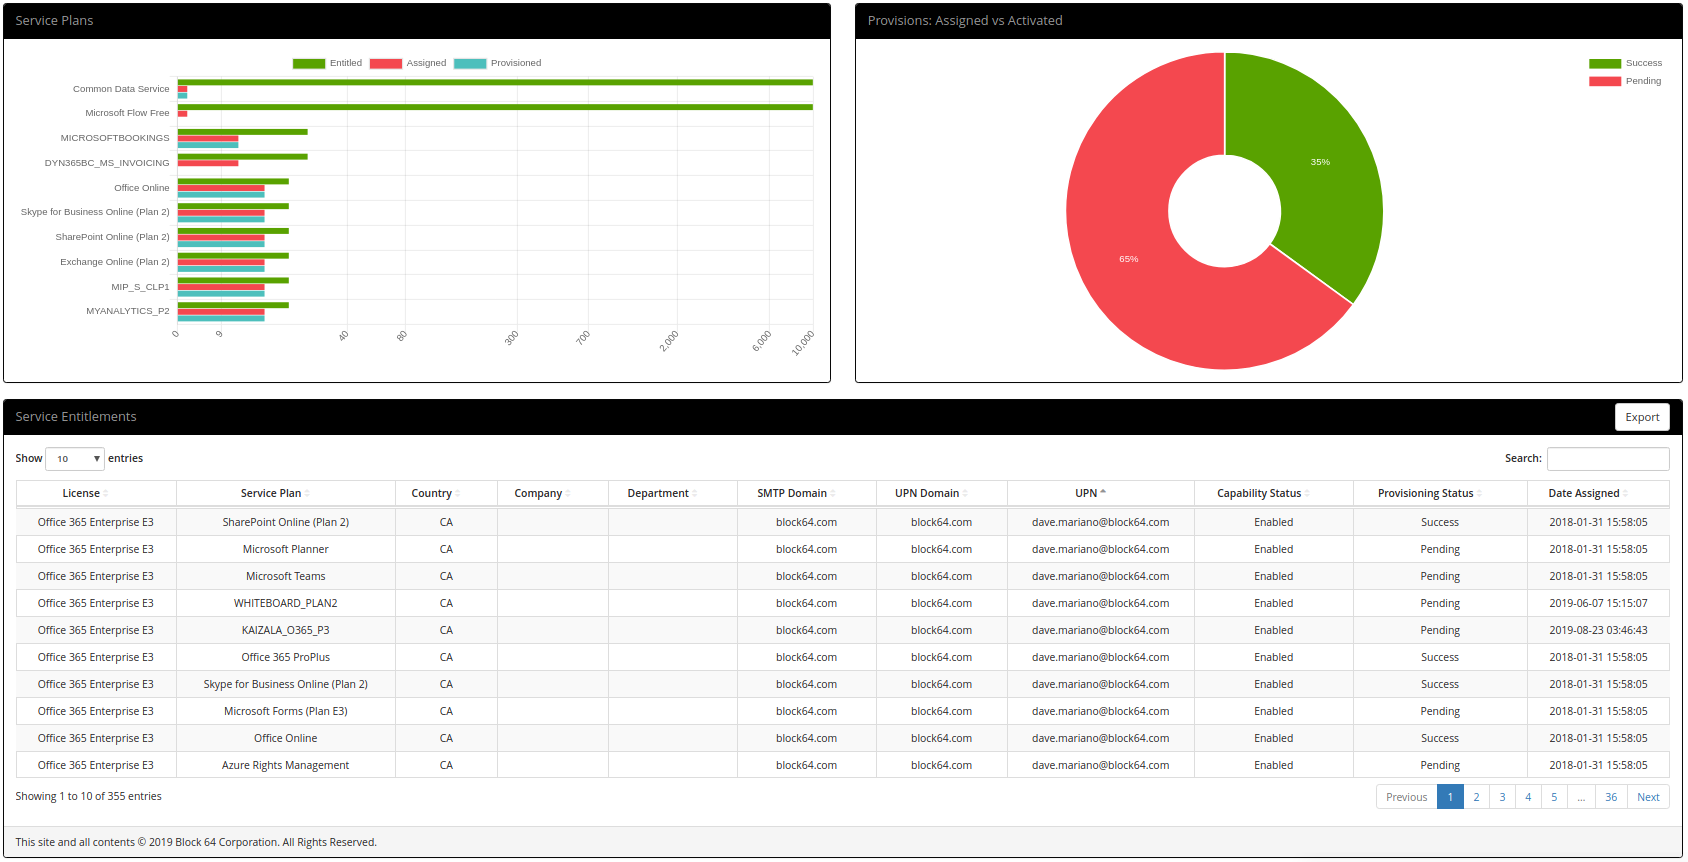
Task: Click the WHITEBOARD_PLAN2 table cell
Action: coord(286,603)
